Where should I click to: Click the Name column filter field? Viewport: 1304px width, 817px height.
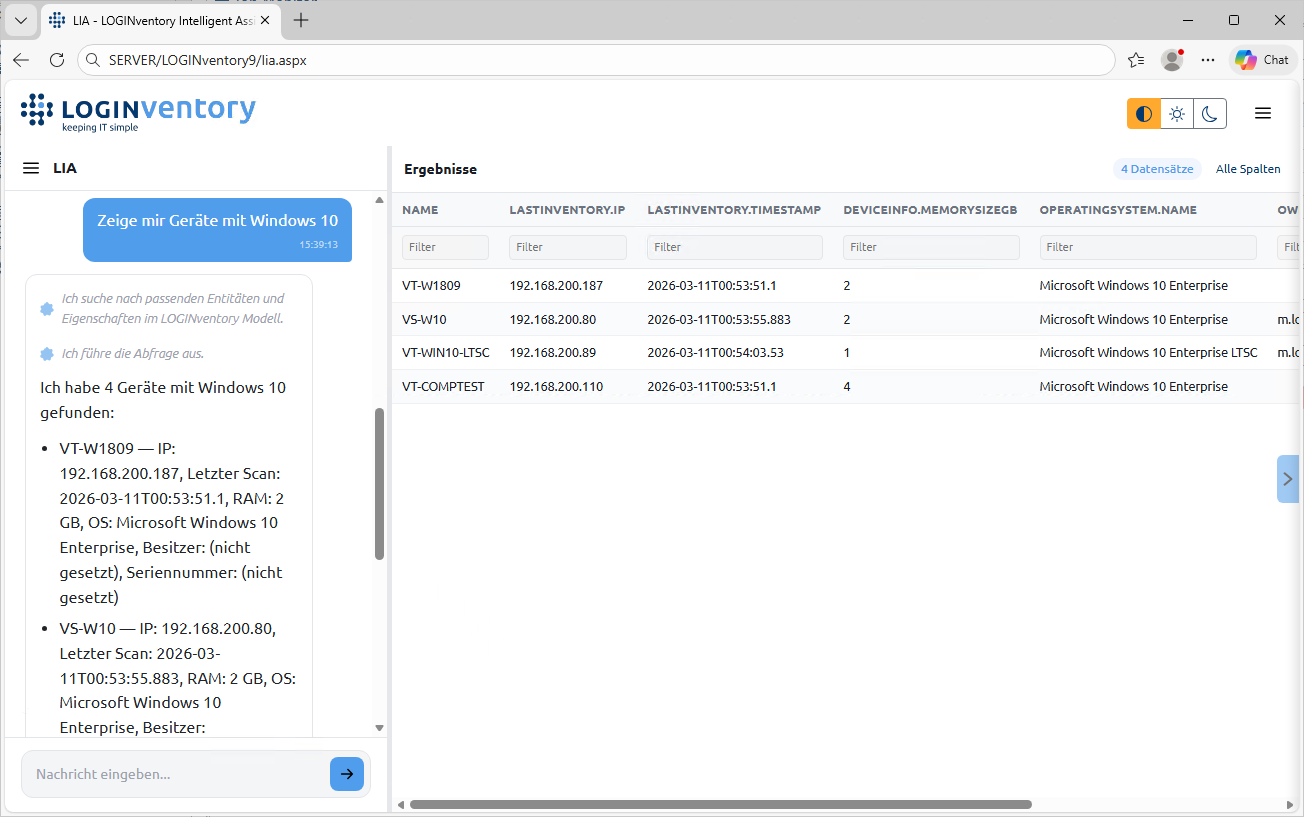coord(445,247)
